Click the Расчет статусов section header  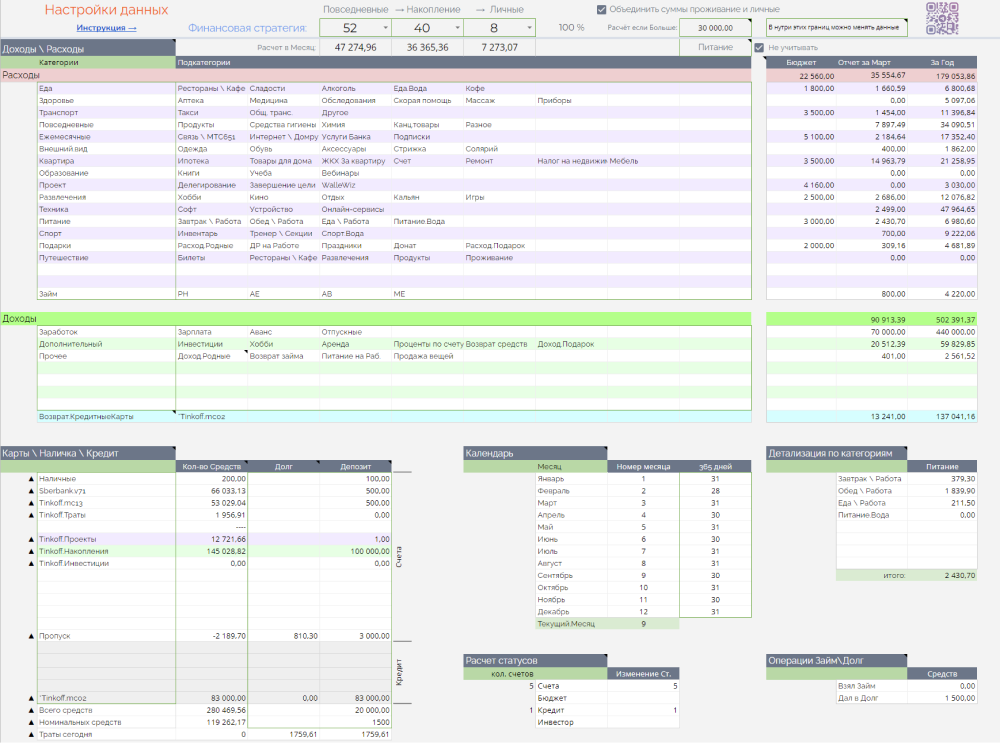535,661
